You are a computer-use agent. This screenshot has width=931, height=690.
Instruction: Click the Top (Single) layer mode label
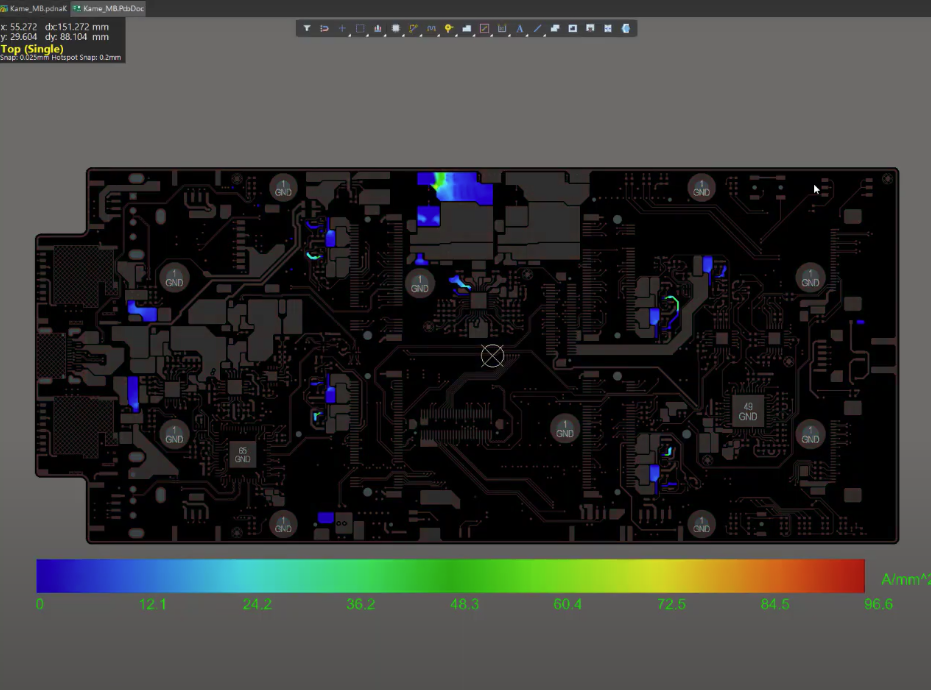[32, 48]
